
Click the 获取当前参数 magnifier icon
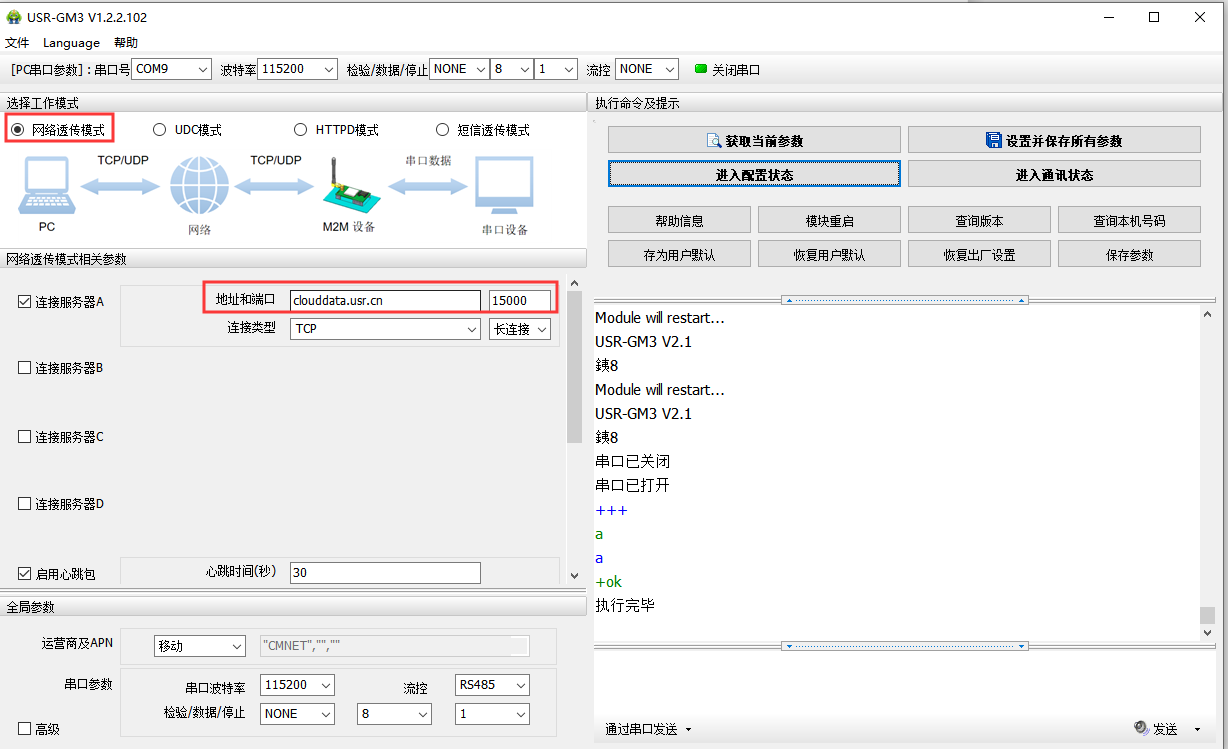714,141
